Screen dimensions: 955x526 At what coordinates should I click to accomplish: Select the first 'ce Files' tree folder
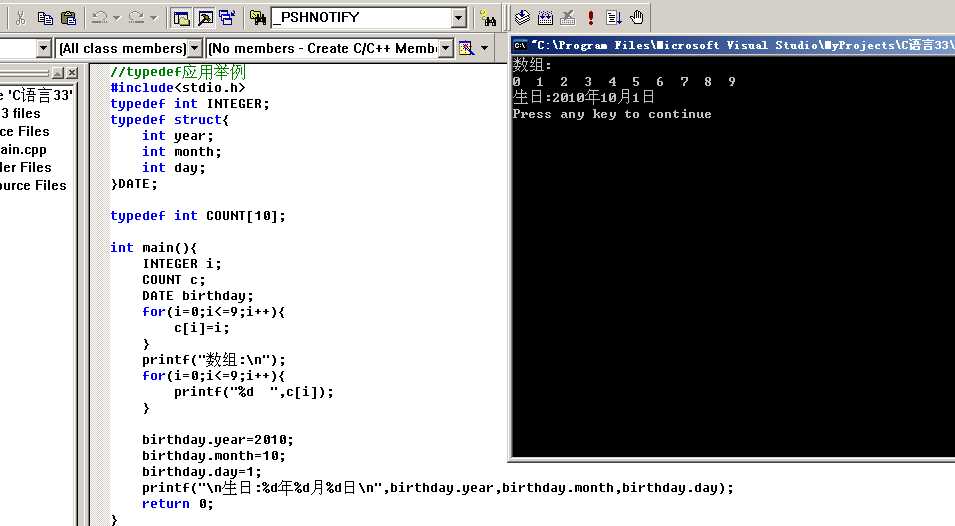pyautogui.click(x=25, y=132)
